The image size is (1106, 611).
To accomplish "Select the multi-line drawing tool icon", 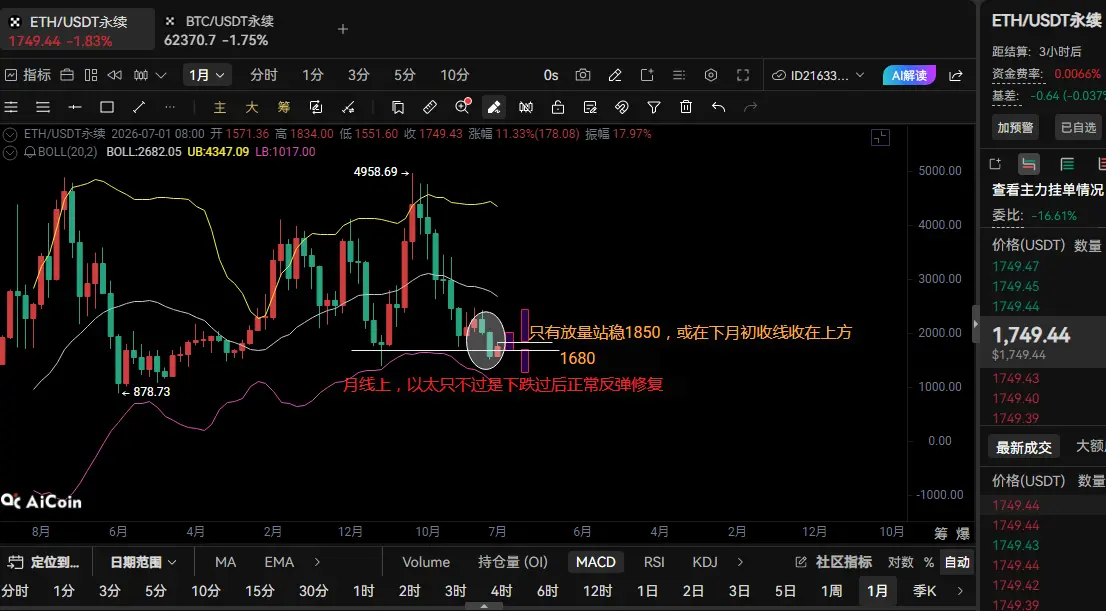I will pos(11,107).
